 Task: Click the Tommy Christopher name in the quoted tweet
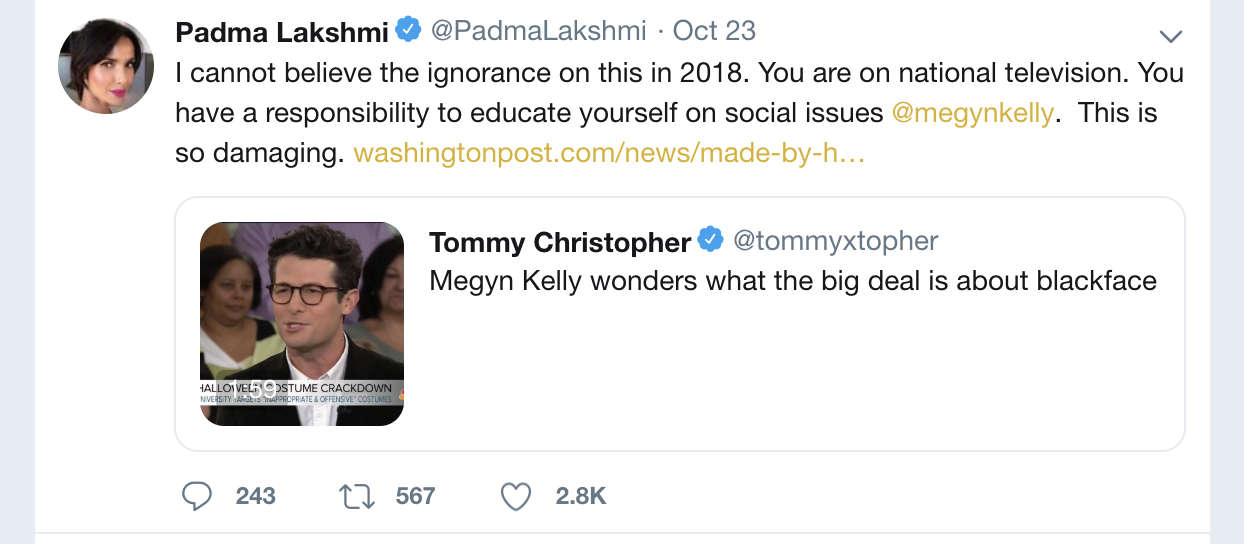point(559,242)
